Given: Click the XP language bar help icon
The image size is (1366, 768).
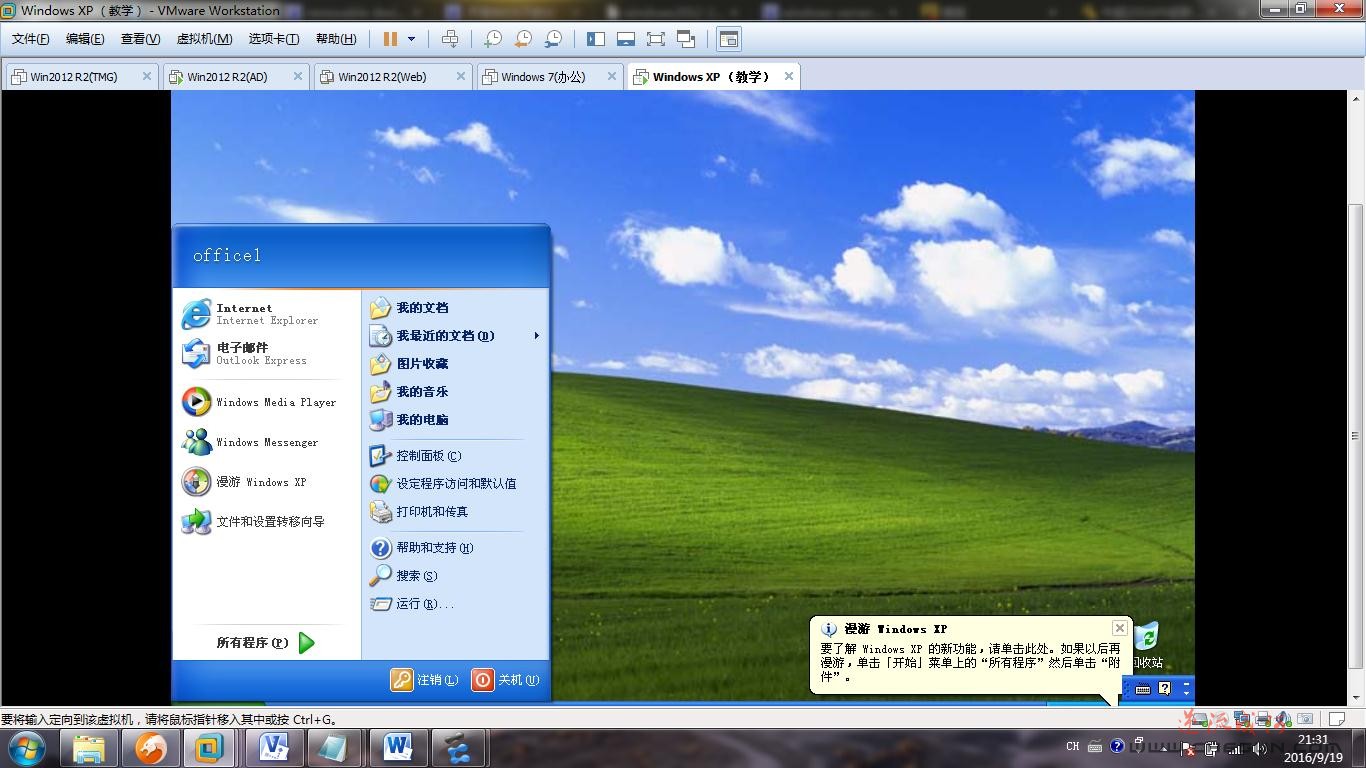Looking at the screenshot, I should click(x=1165, y=689).
